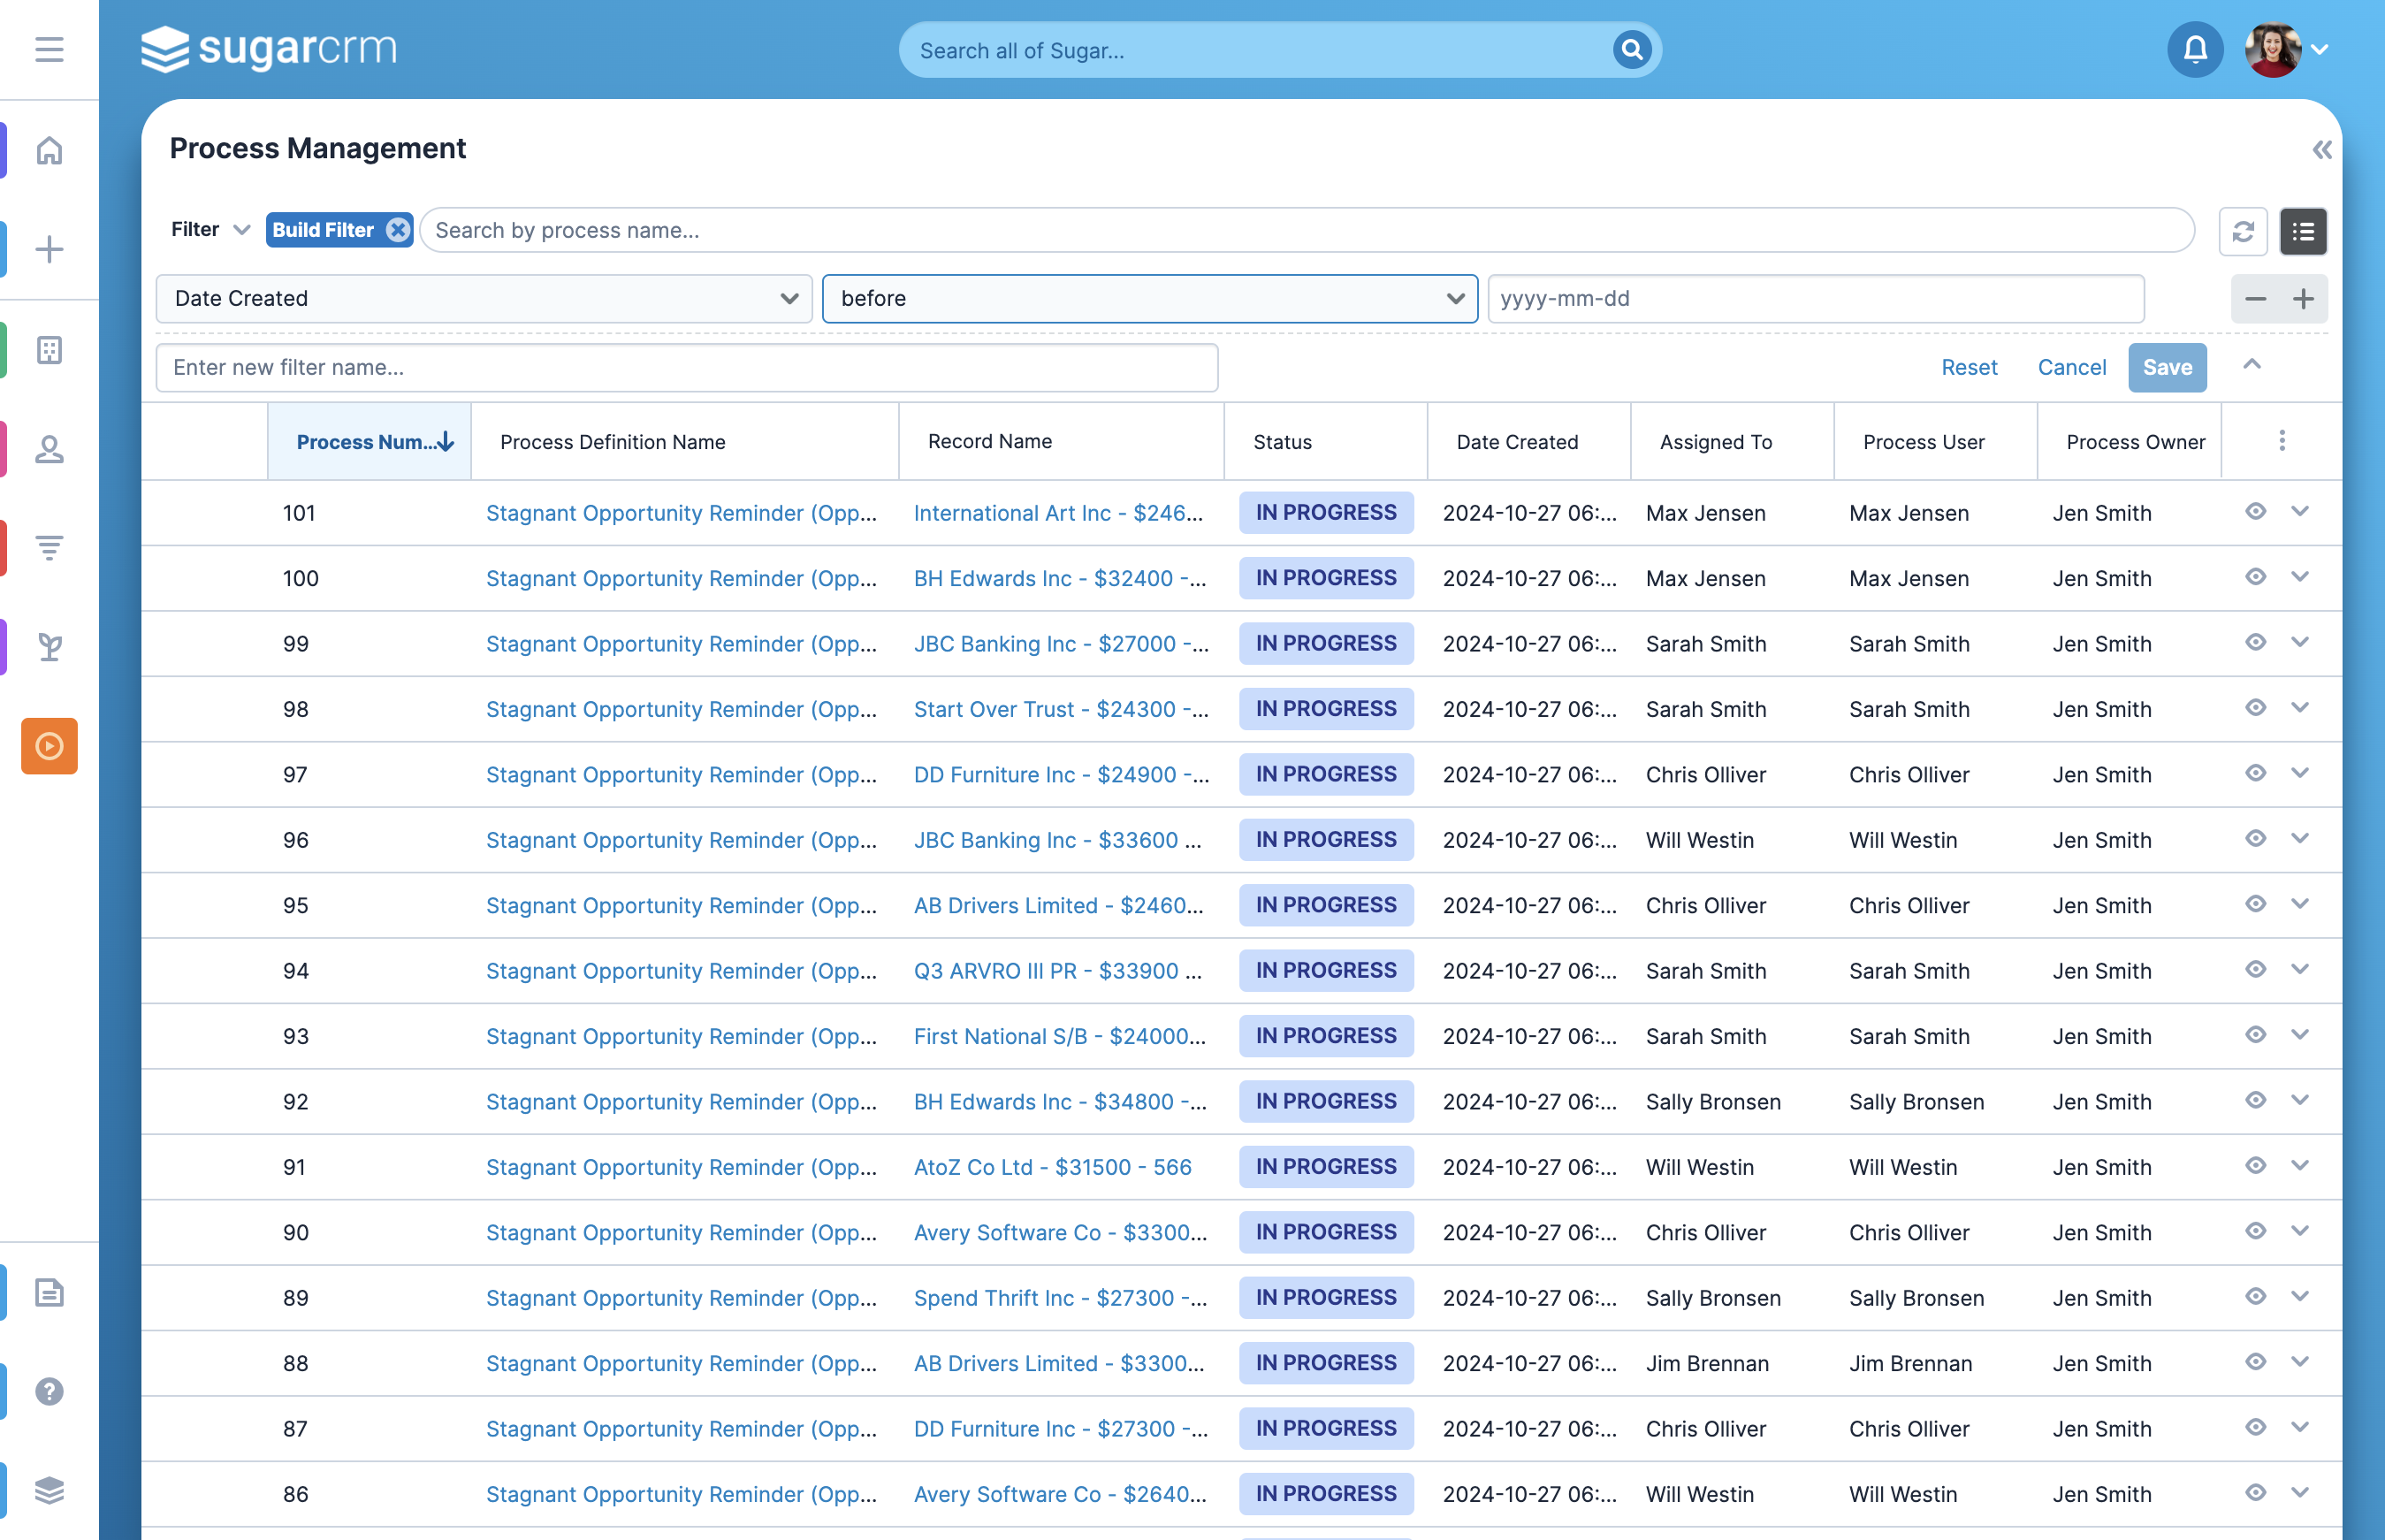Open the Filter dropdown
The width and height of the screenshot is (2385, 1540).
tap(210, 230)
